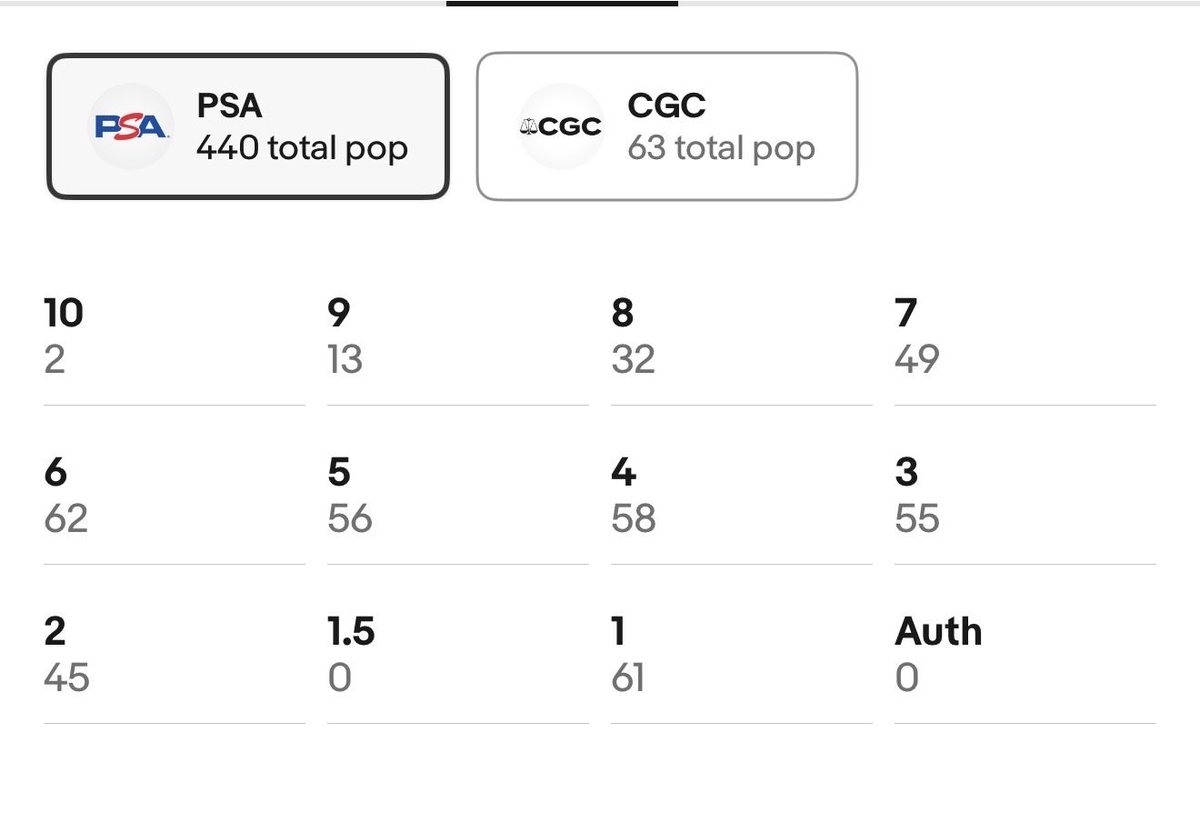
Task: Click the '440 total pop' text
Action: 302,149
